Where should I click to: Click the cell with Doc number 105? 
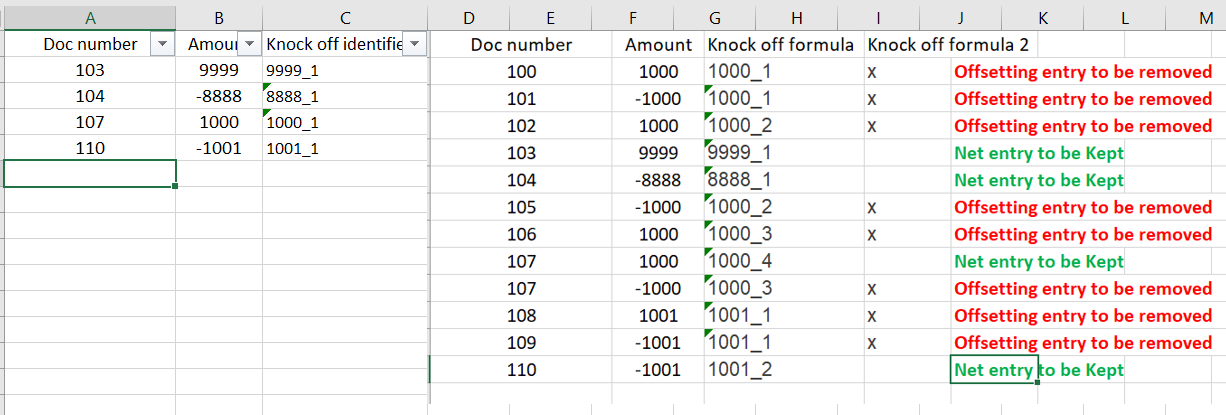coord(522,208)
